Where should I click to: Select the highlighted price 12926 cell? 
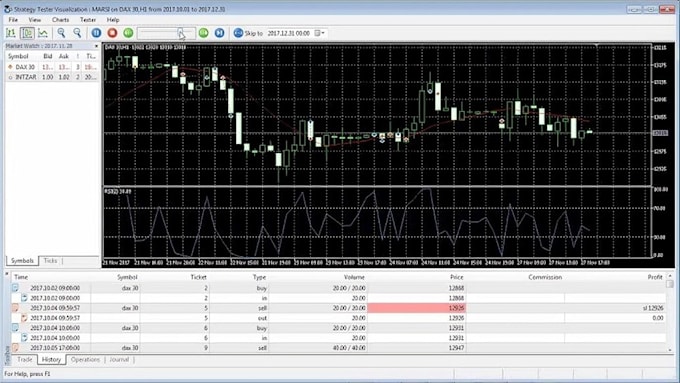[417, 308]
